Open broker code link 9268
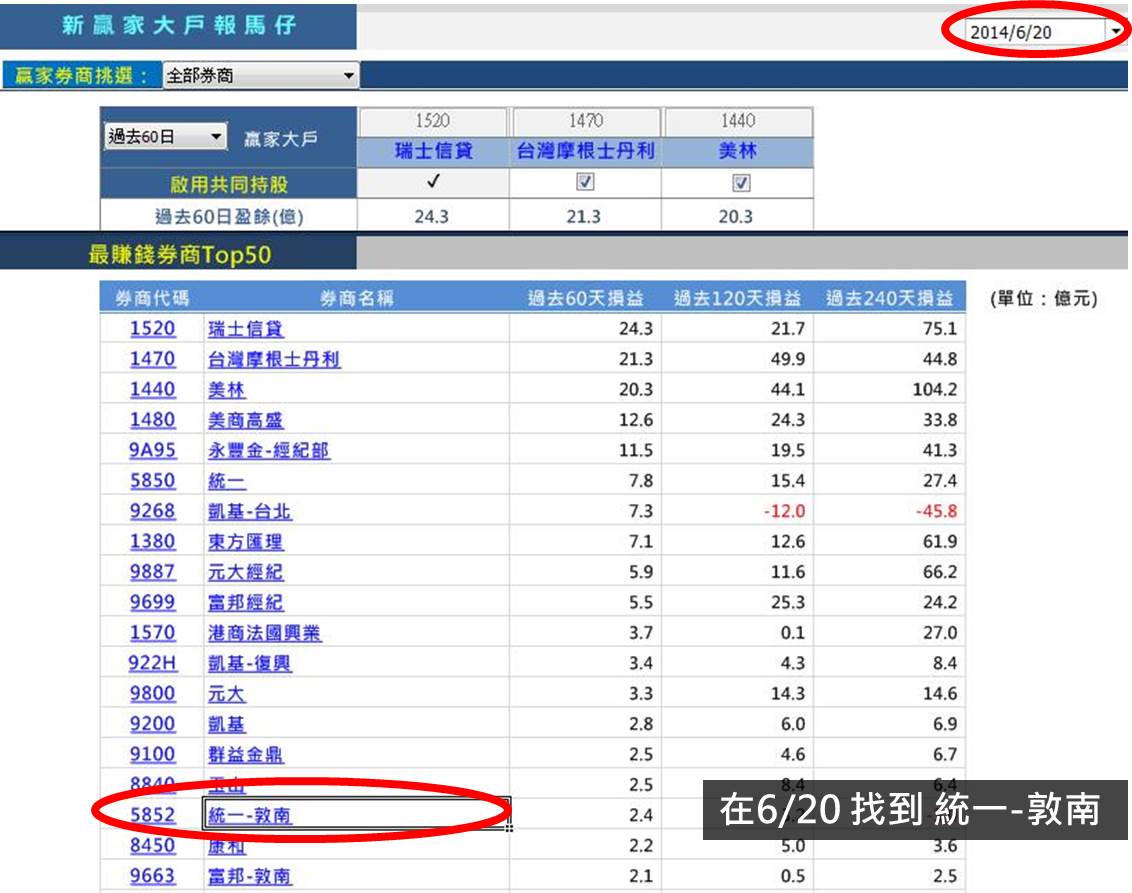1132x893 pixels. pos(152,510)
